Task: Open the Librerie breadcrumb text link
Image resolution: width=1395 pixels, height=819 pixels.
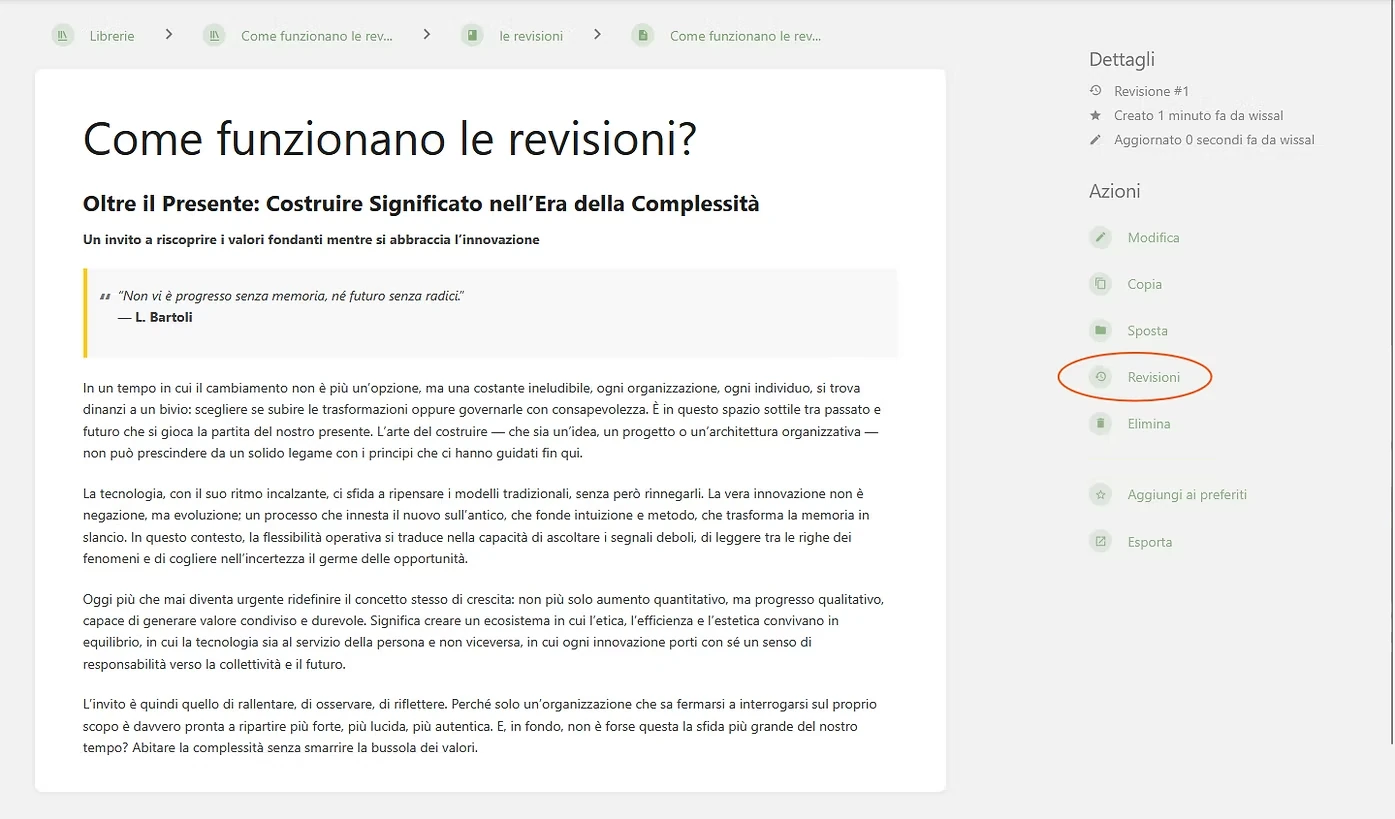Action: pos(111,36)
